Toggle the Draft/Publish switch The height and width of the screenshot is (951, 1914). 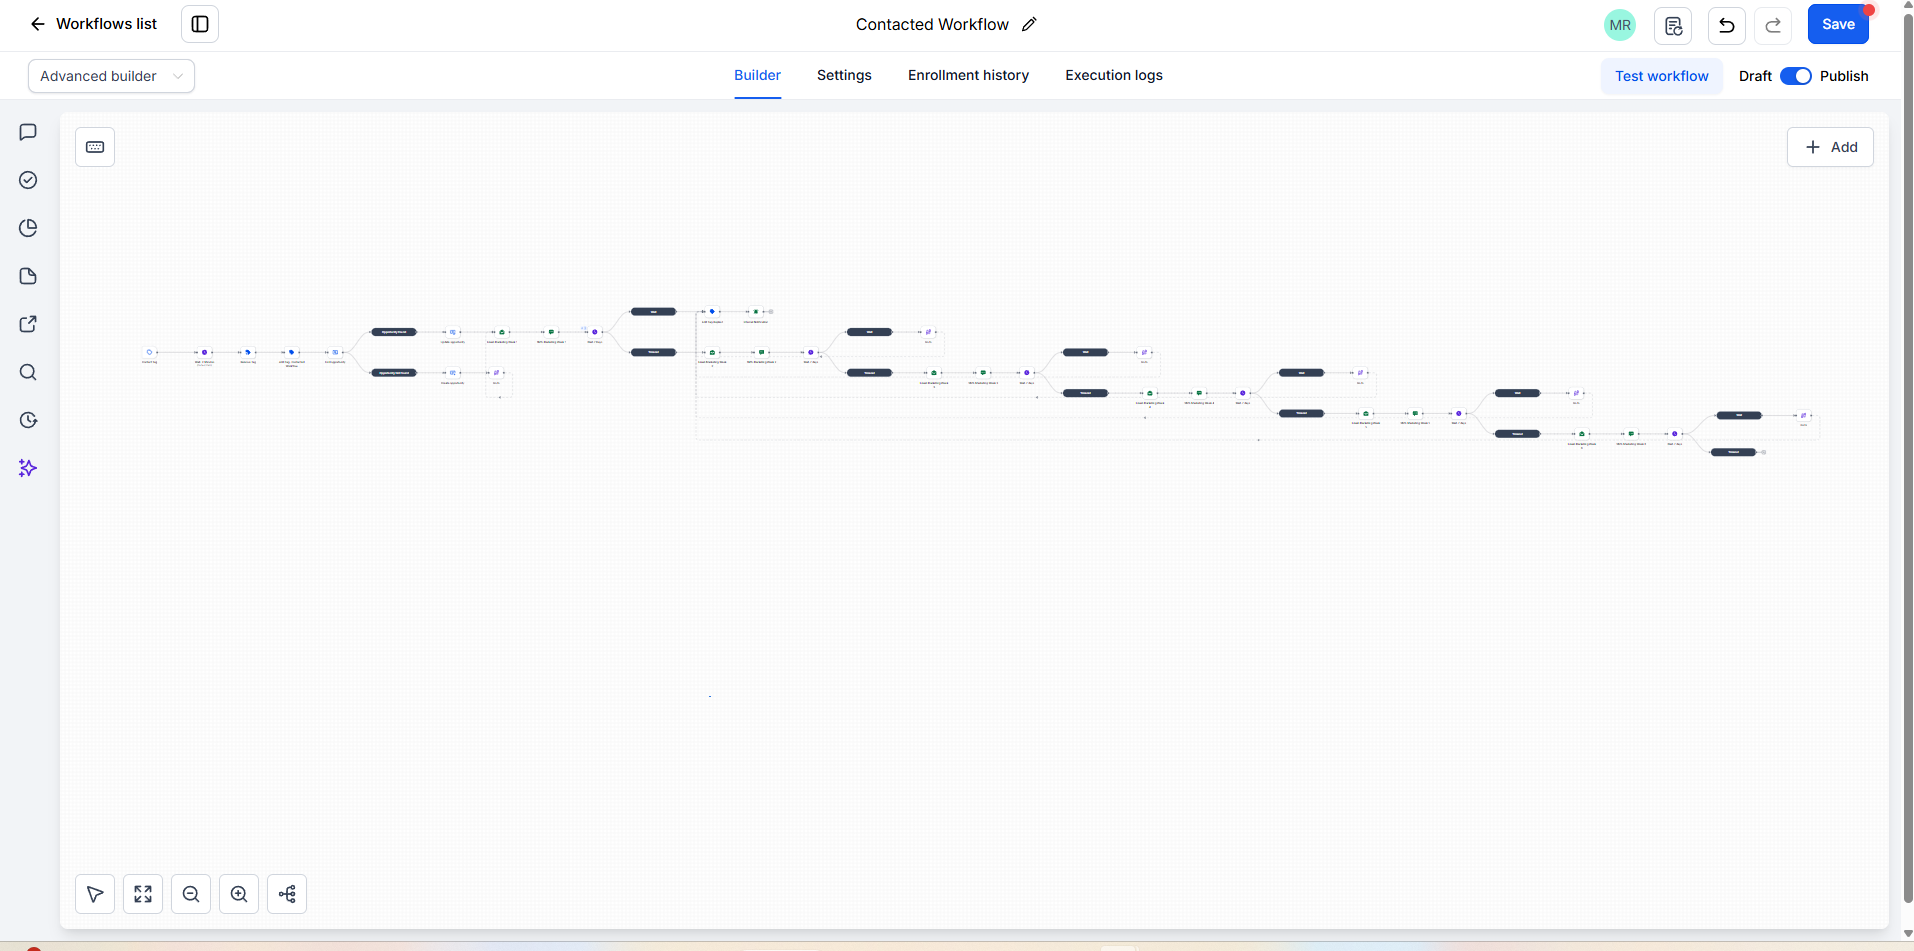tap(1796, 76)
